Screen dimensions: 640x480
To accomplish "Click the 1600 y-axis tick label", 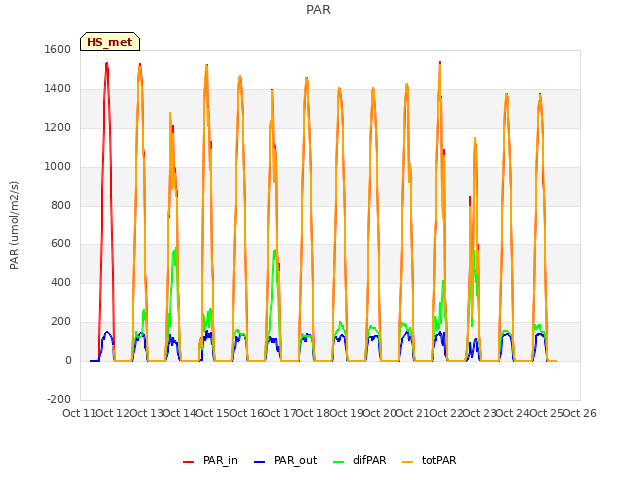I will pyautogui.click(x=58, y=49).
